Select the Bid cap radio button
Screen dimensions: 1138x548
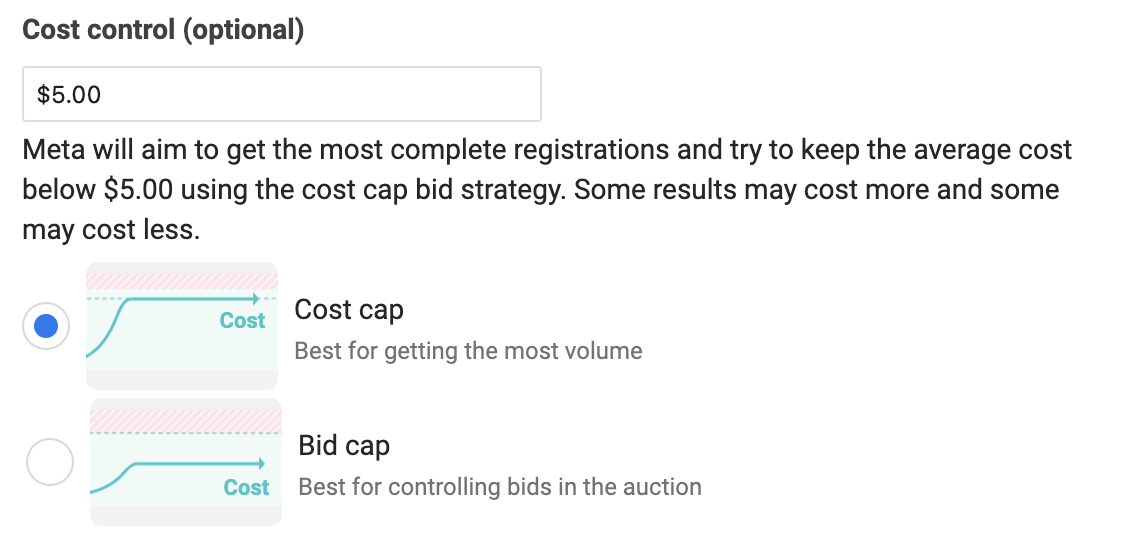point(50,462)
